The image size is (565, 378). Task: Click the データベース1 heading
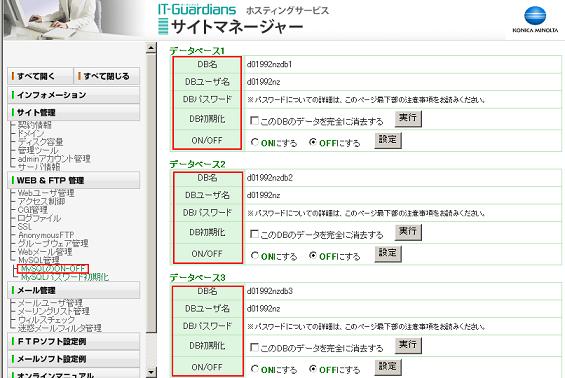pos(197,51)
